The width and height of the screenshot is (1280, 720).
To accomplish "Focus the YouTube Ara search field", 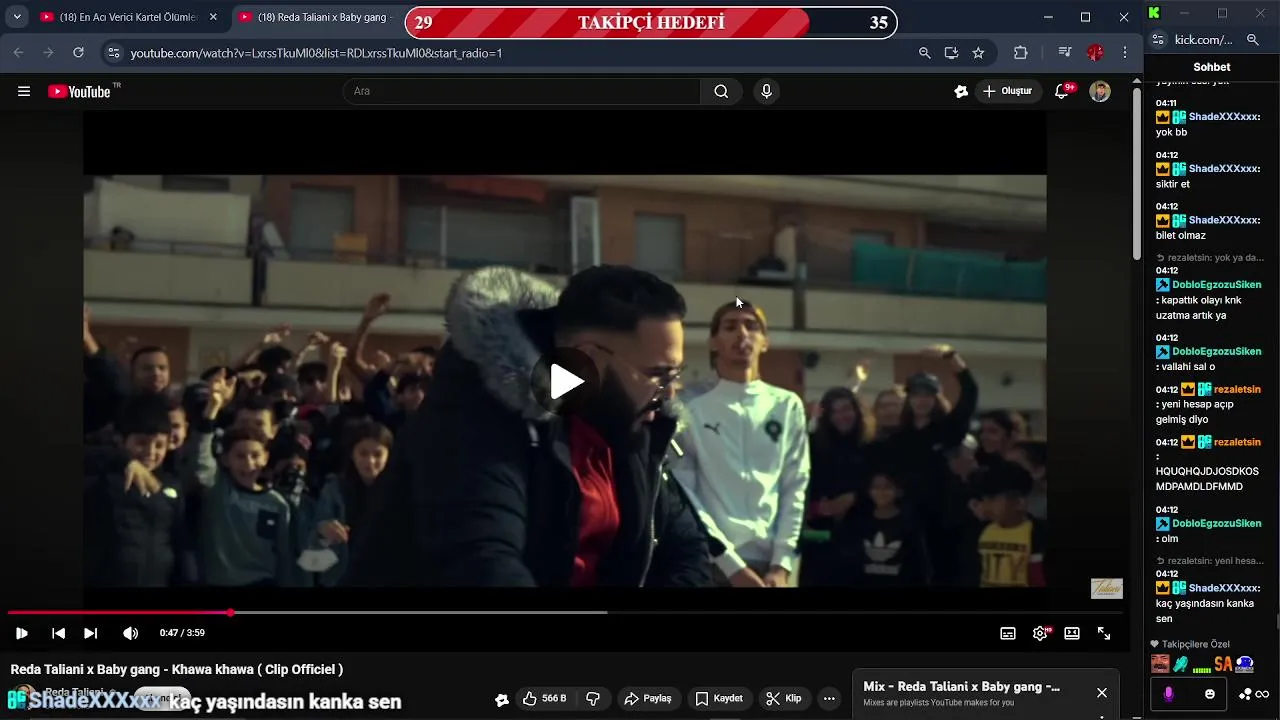I will (x=522, y=91).
